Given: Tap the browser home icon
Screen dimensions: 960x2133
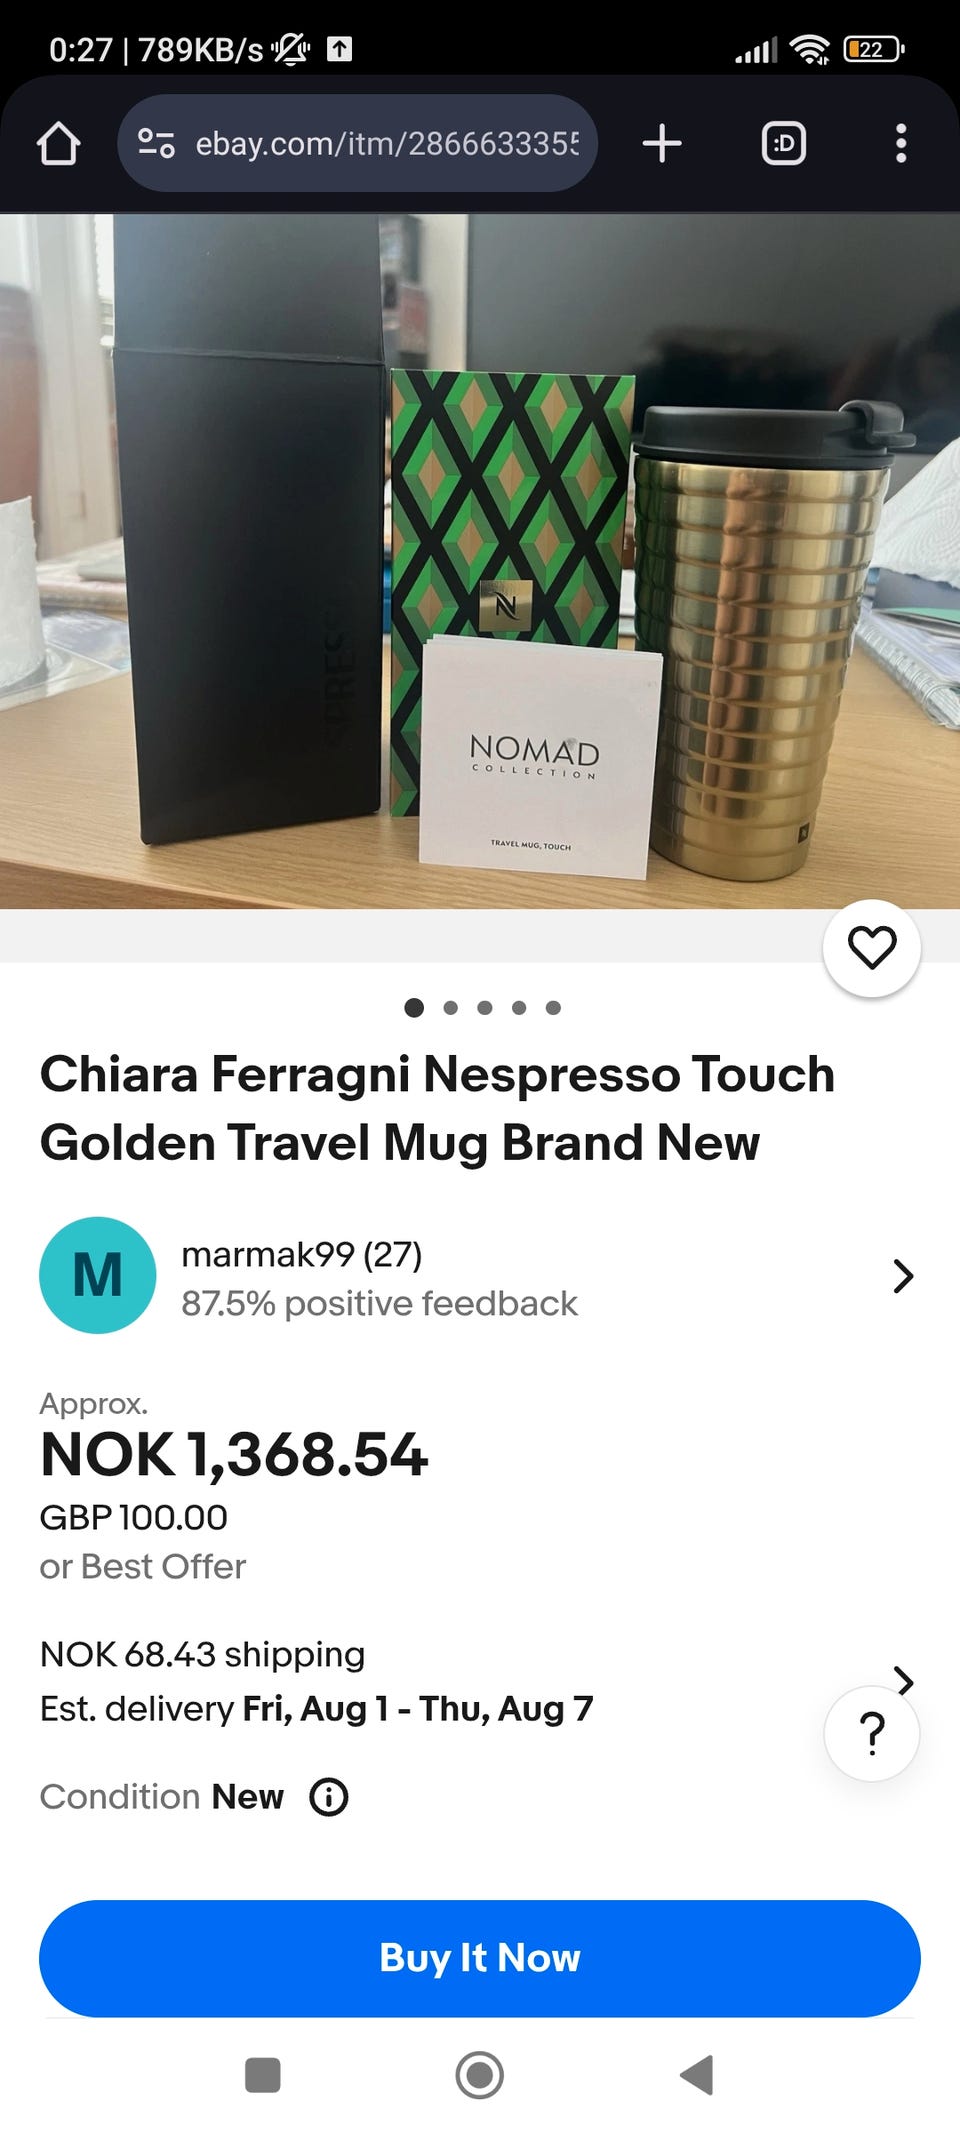Looking at the screenshot, I should click(x=58, y=143).
